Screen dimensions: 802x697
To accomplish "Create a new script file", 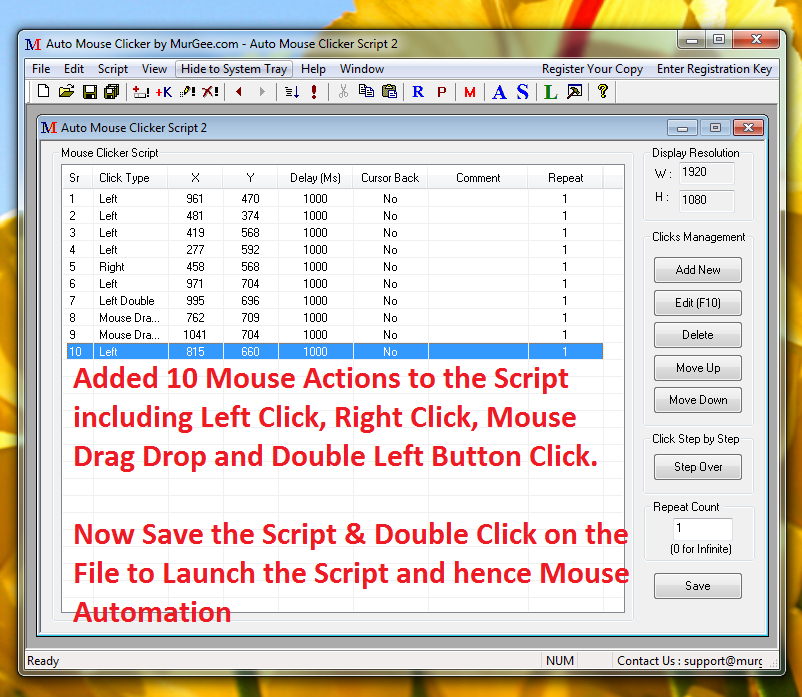I will click(42, 91).
